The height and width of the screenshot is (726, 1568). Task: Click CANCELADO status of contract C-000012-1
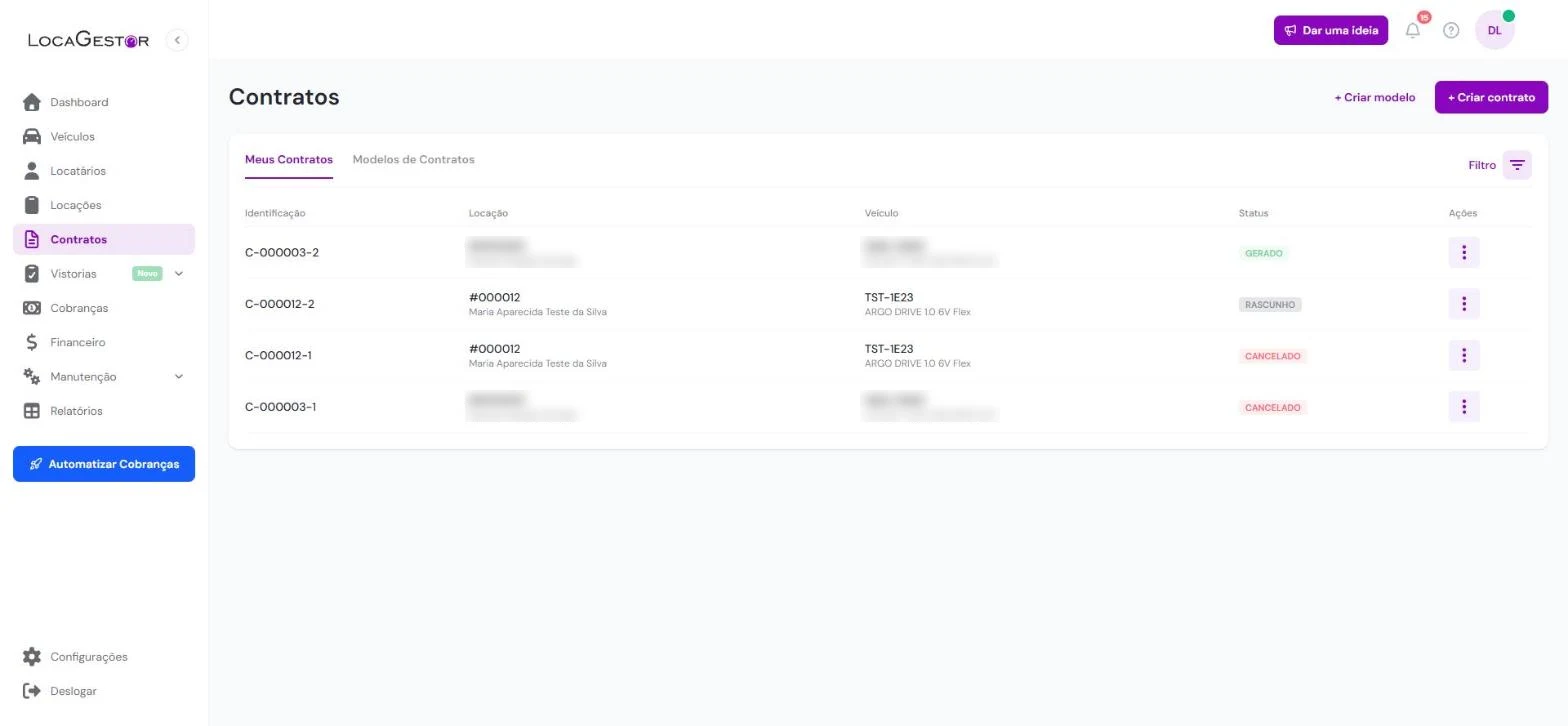1273,355
